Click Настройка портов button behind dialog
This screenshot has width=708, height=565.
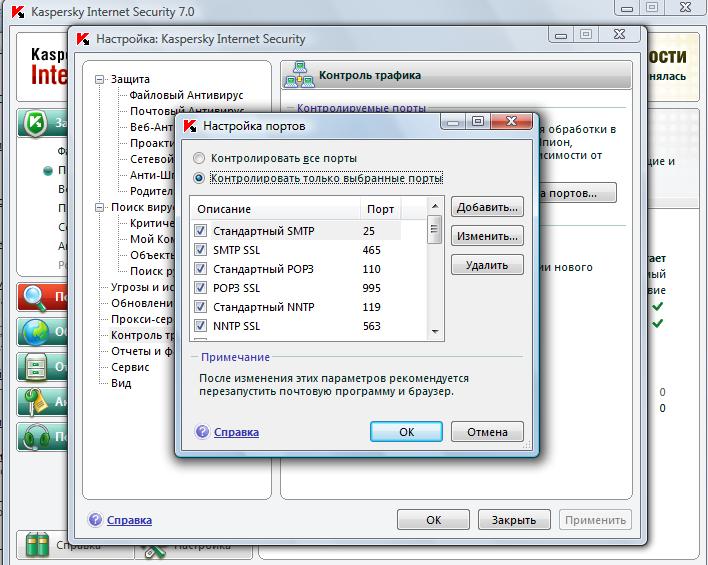[x=578, y=193]
